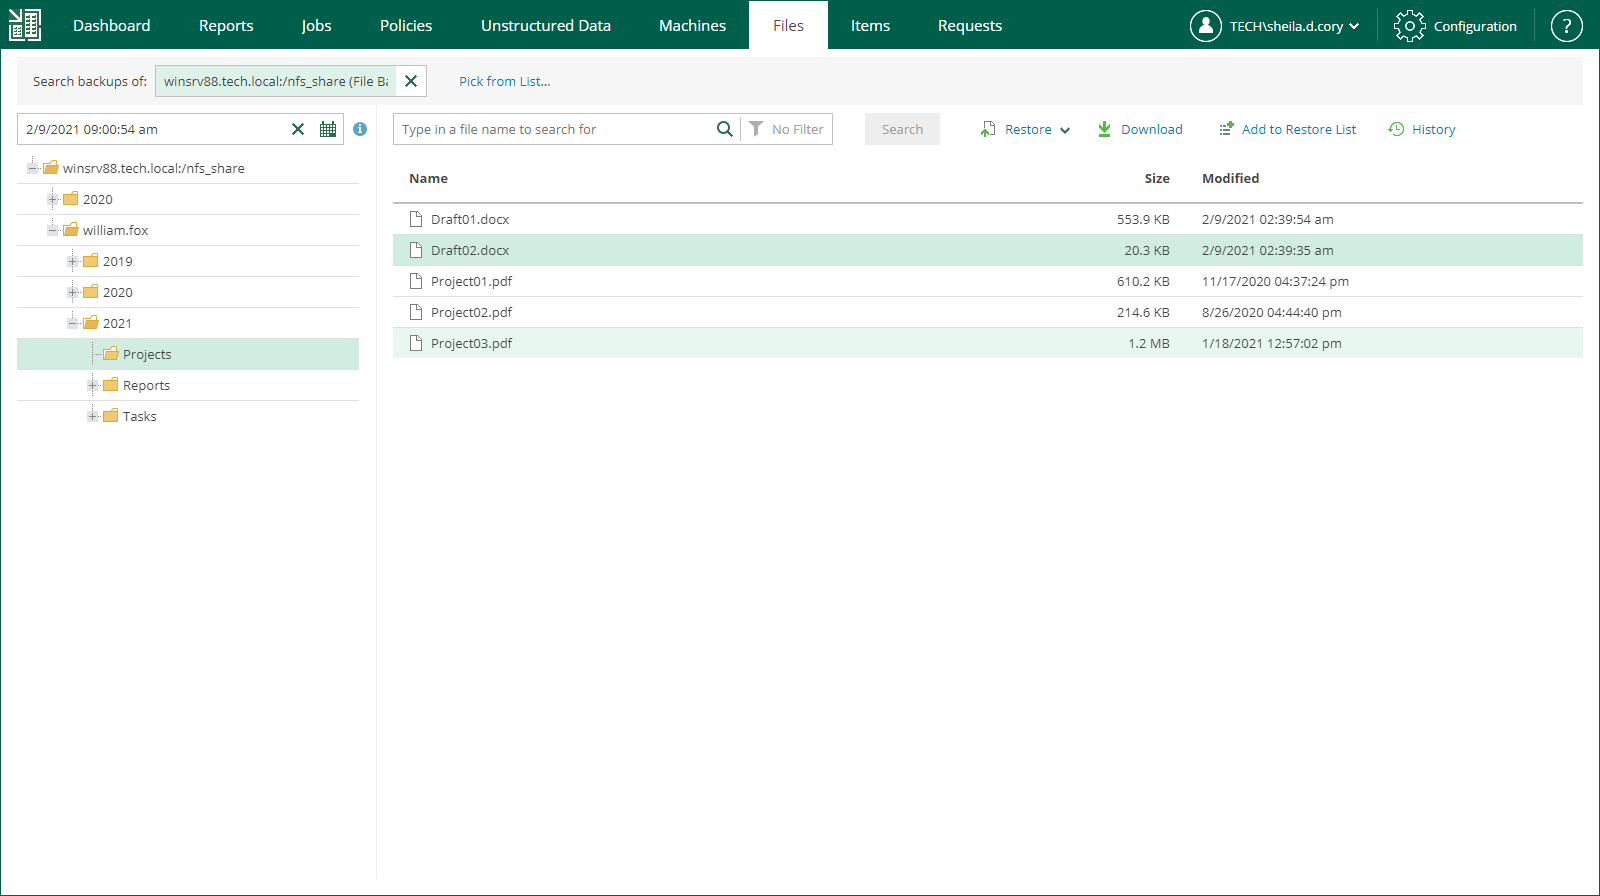
Task: Remove the winsrv88 backup search selection
Action: tap(411, 81)
